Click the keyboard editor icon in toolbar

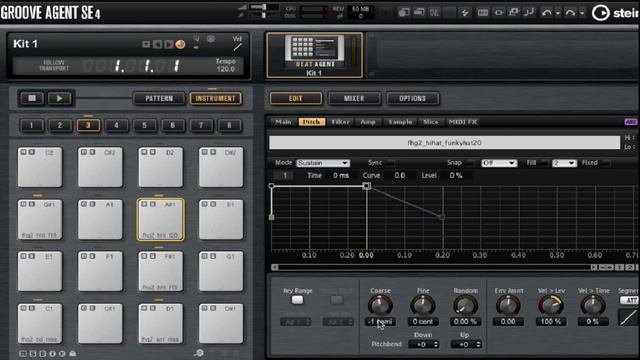[x=483, y=13]
